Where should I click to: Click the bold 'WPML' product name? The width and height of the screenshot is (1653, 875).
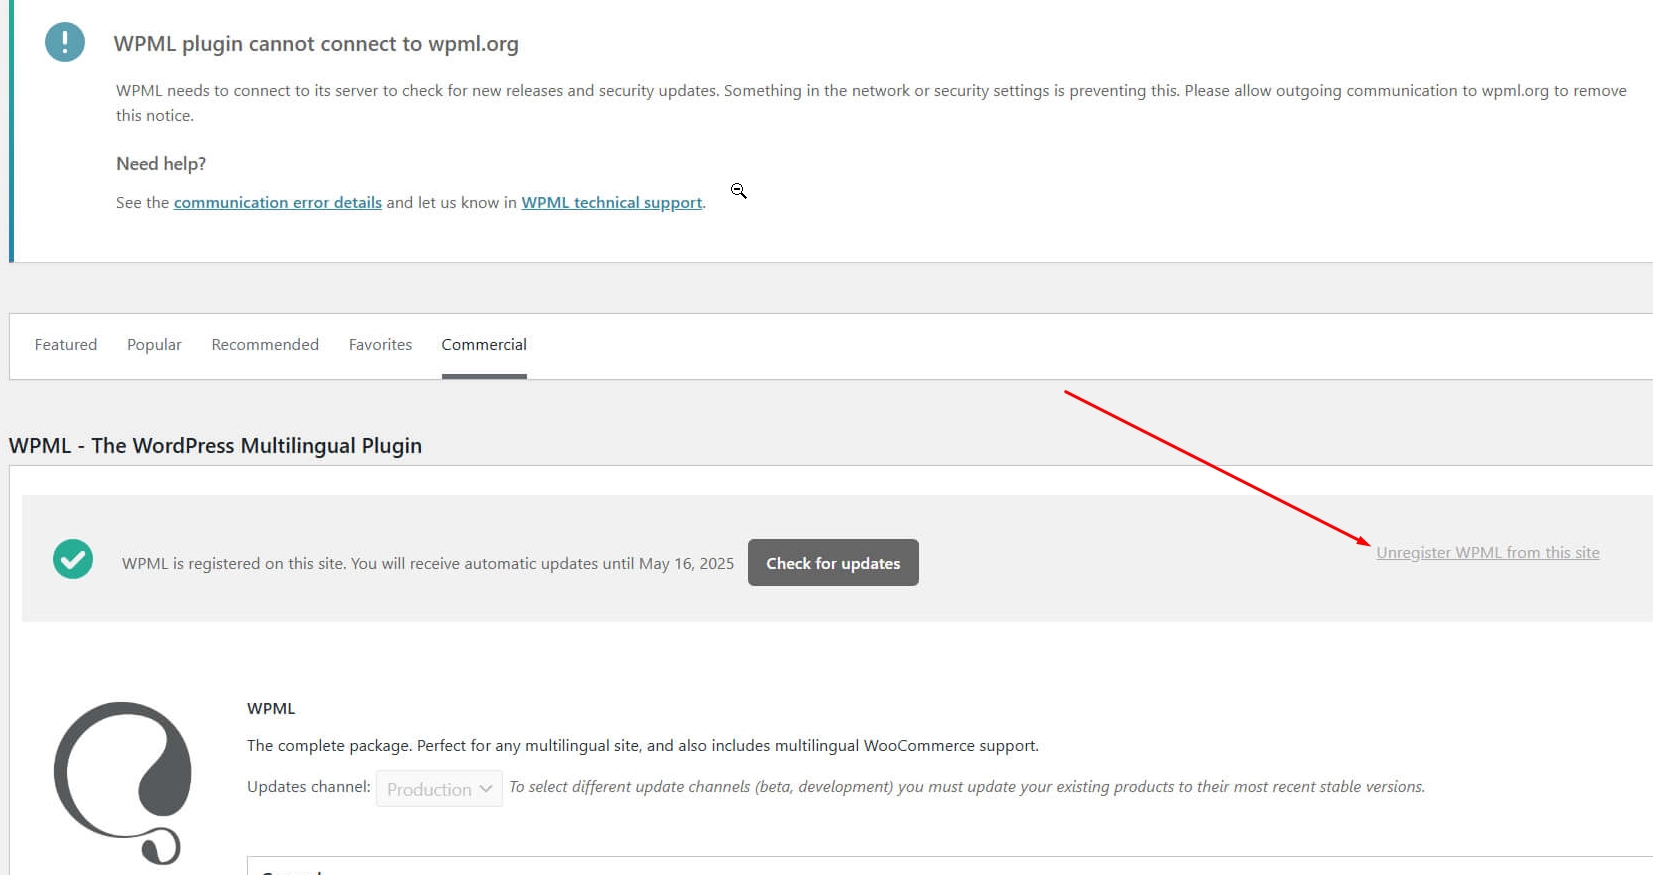(x=271, y=709)
